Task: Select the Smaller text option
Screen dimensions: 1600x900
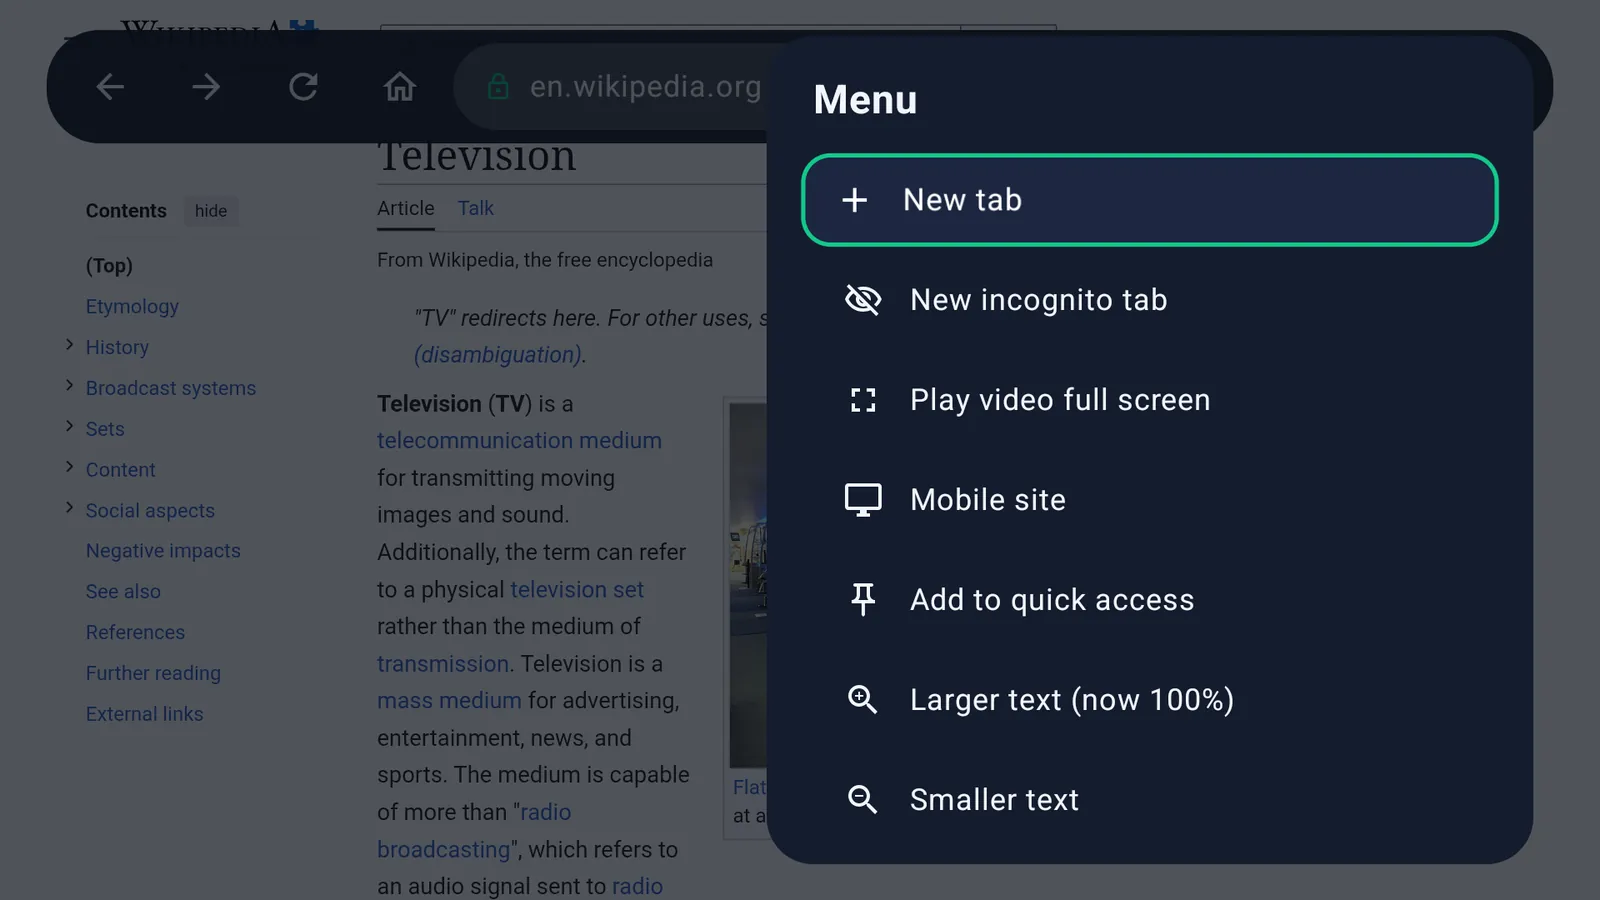Action: click(x=1150, y=800)
